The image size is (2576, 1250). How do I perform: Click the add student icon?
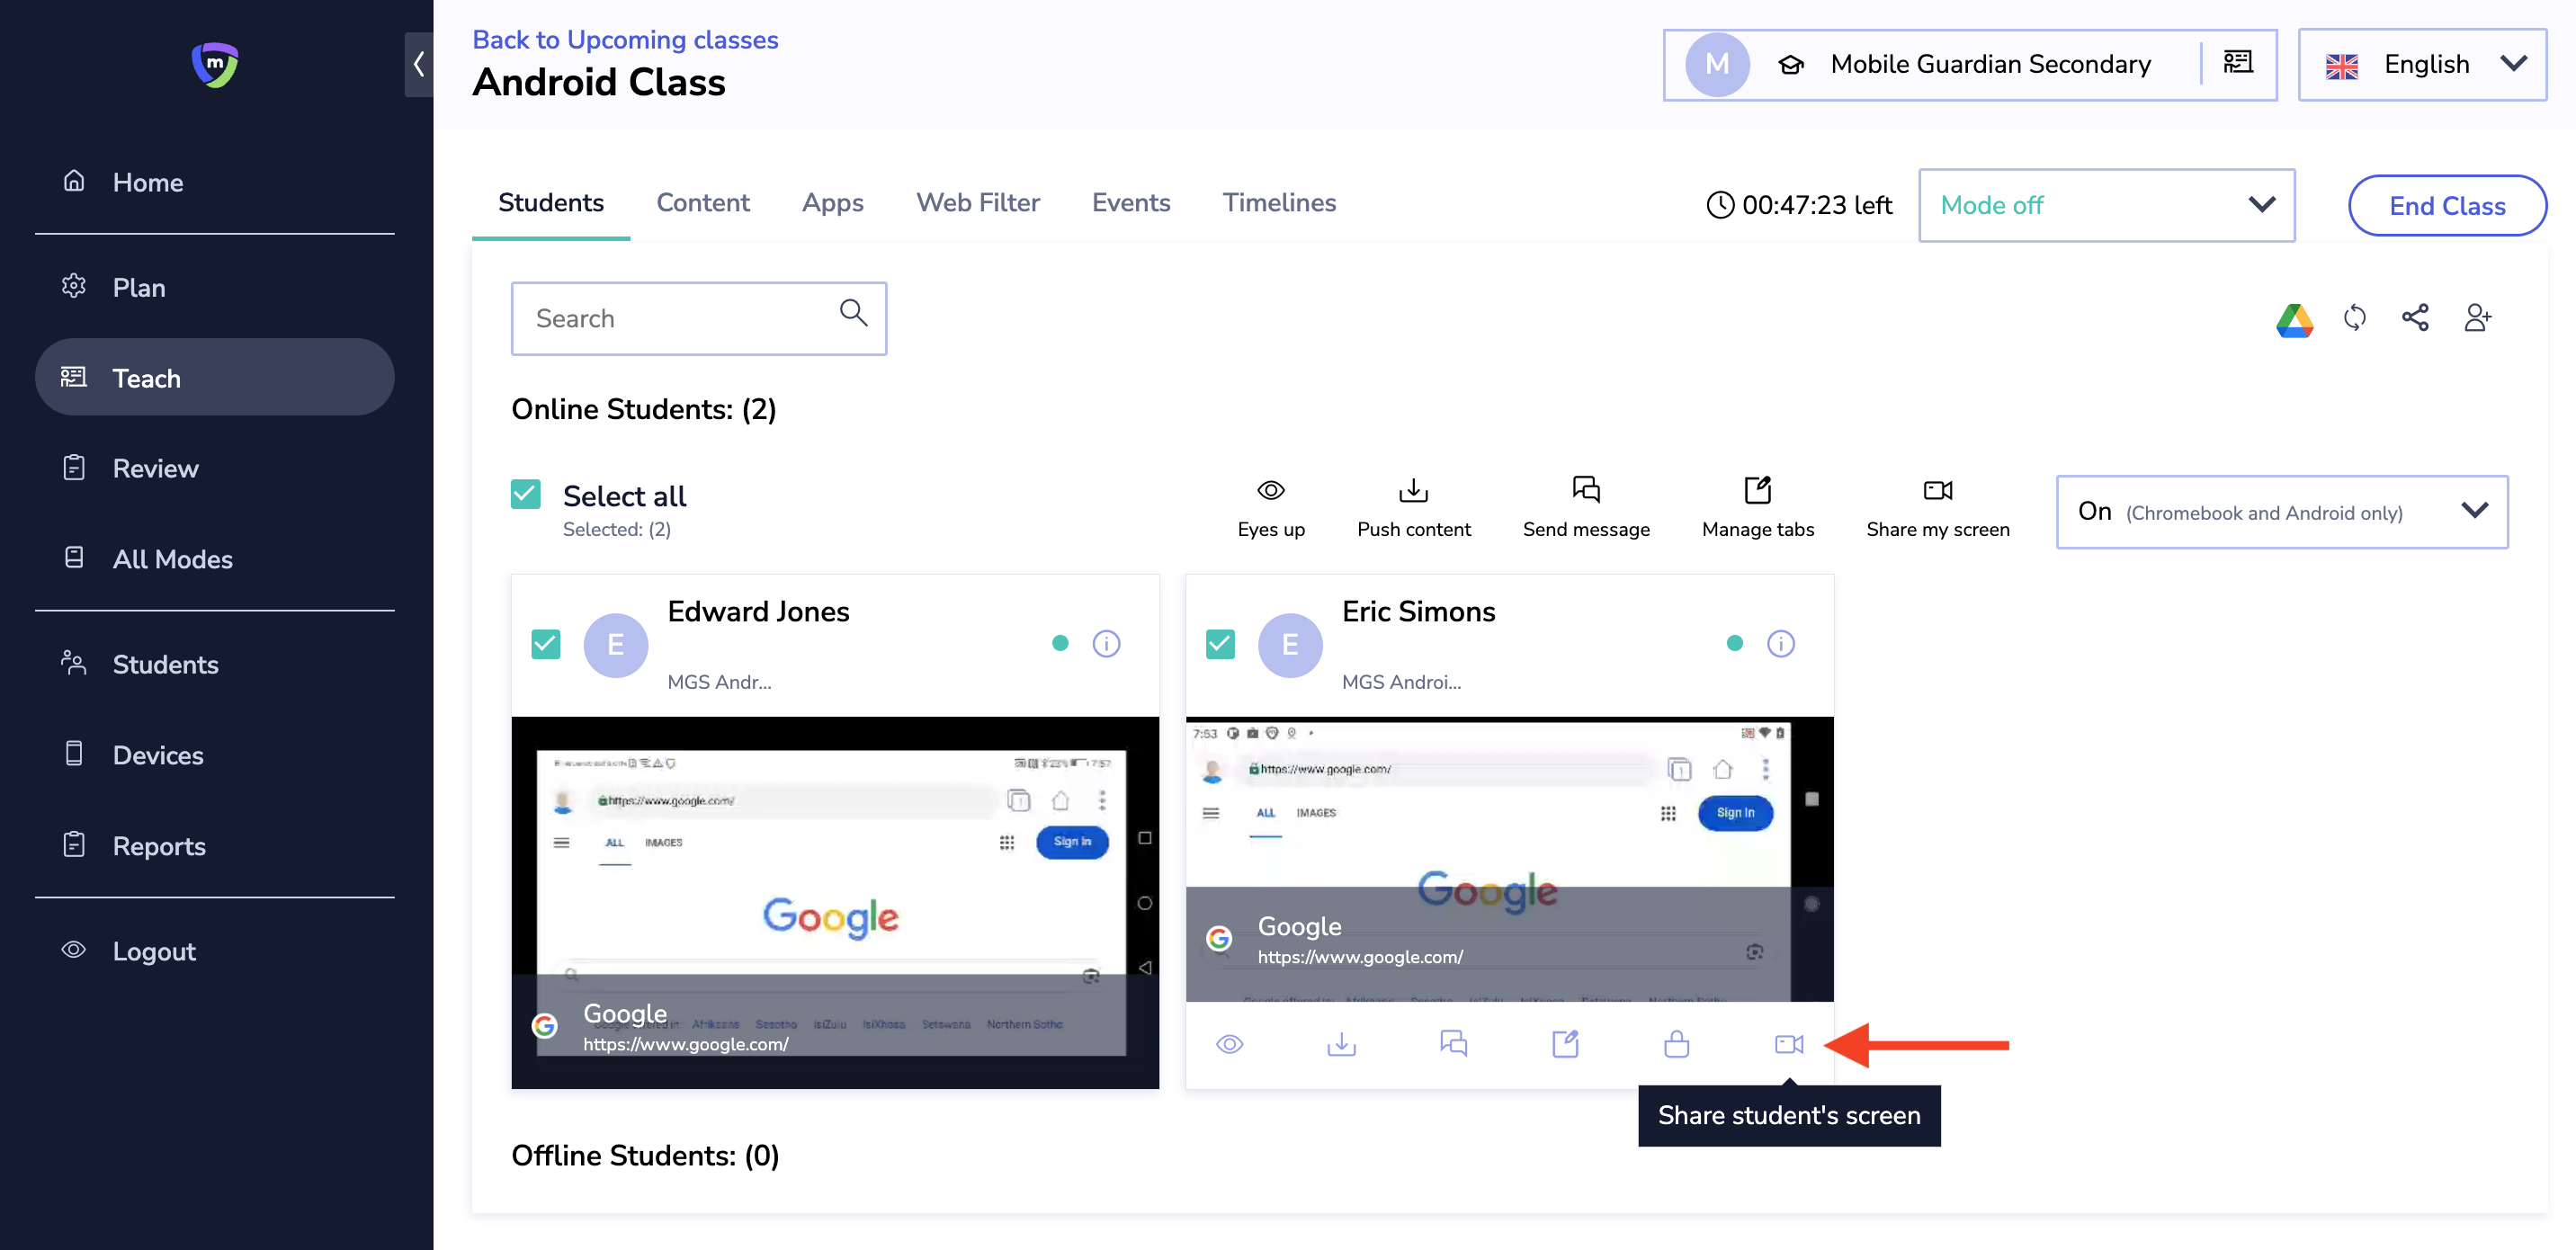[2477, 318]
